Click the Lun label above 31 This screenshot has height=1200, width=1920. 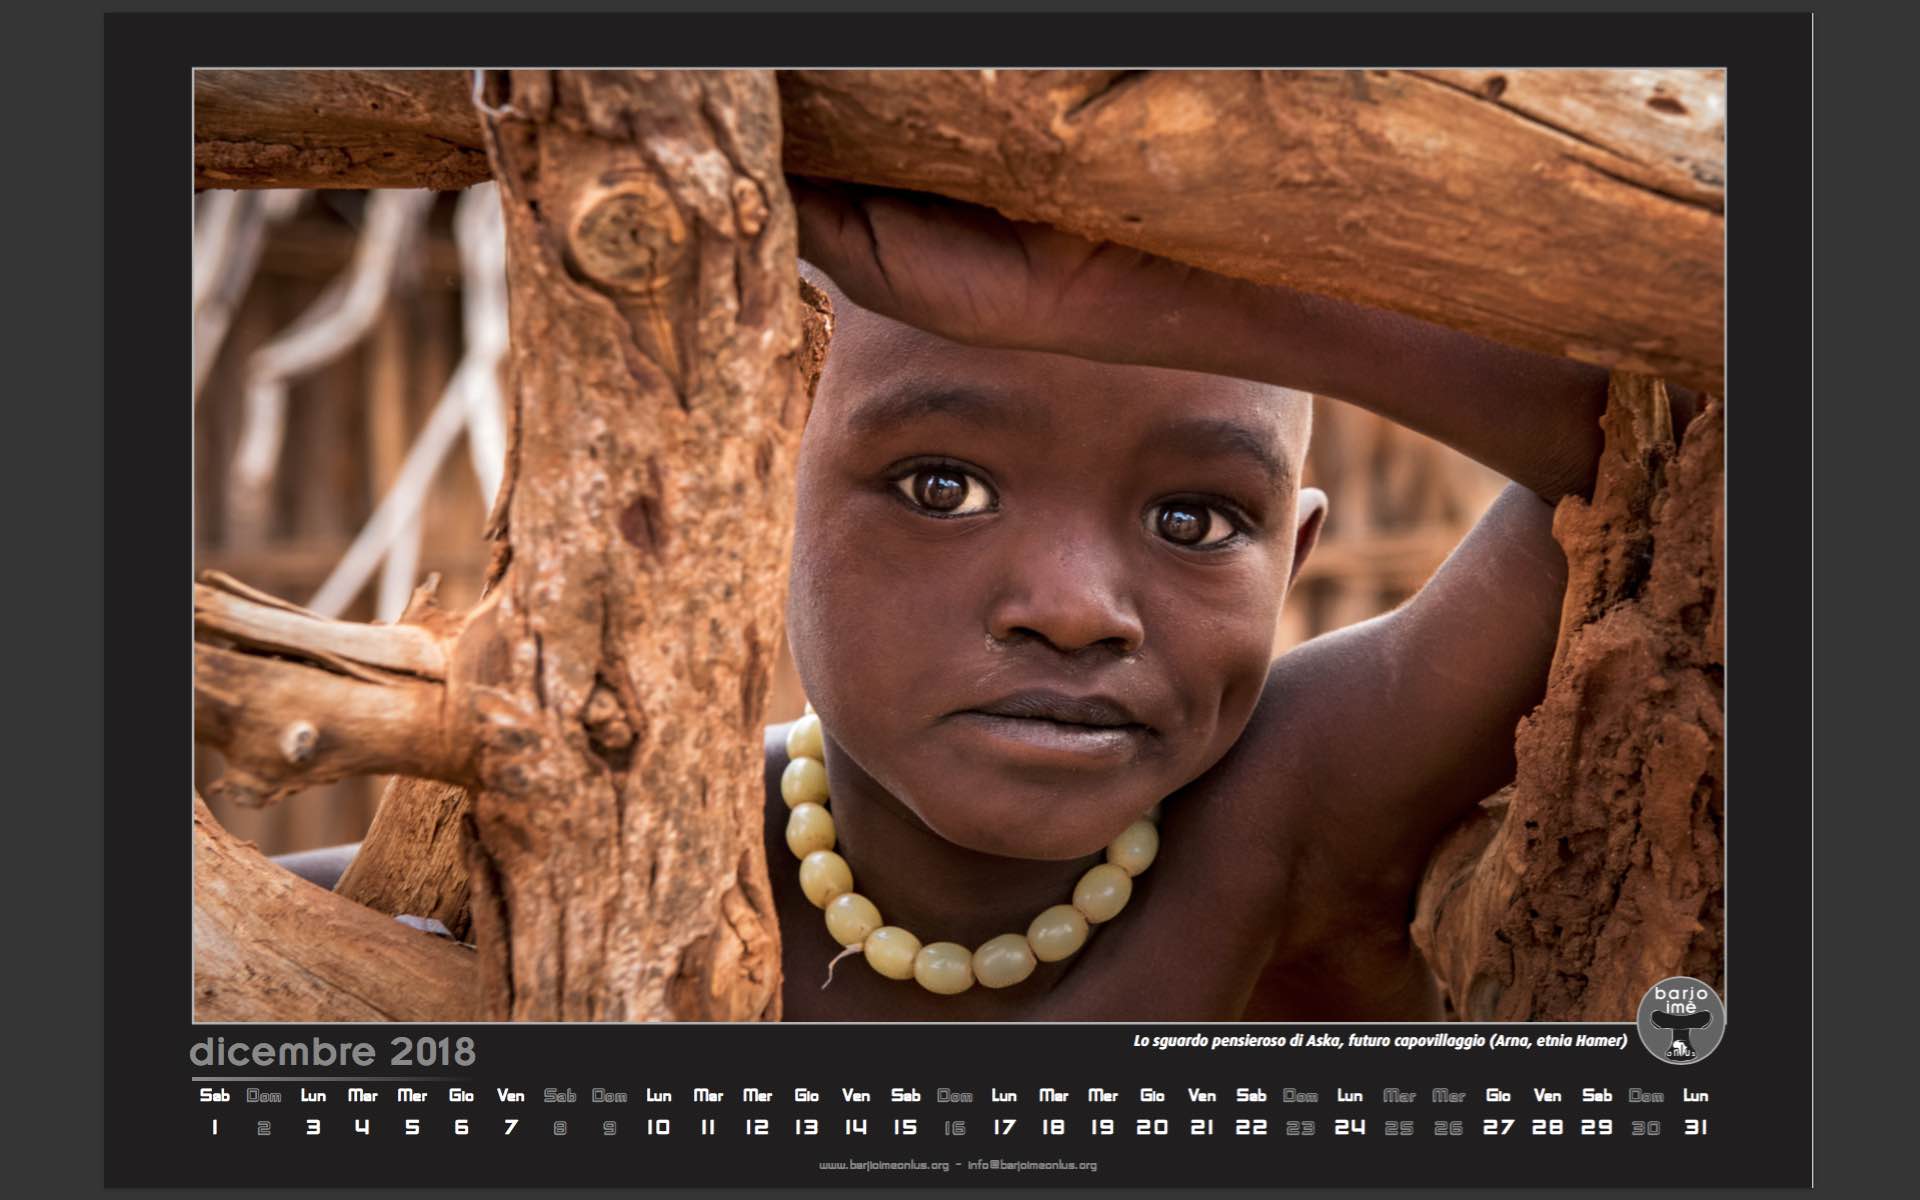[x=1695, y=1096]
